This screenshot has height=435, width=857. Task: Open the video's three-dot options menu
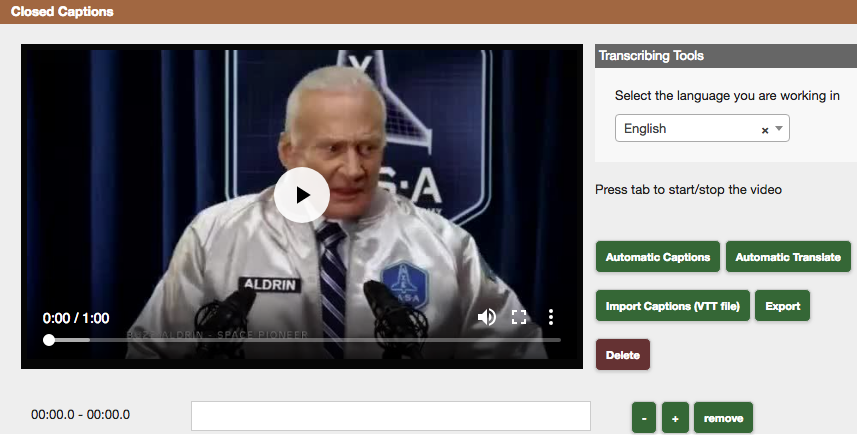(551, 317)
